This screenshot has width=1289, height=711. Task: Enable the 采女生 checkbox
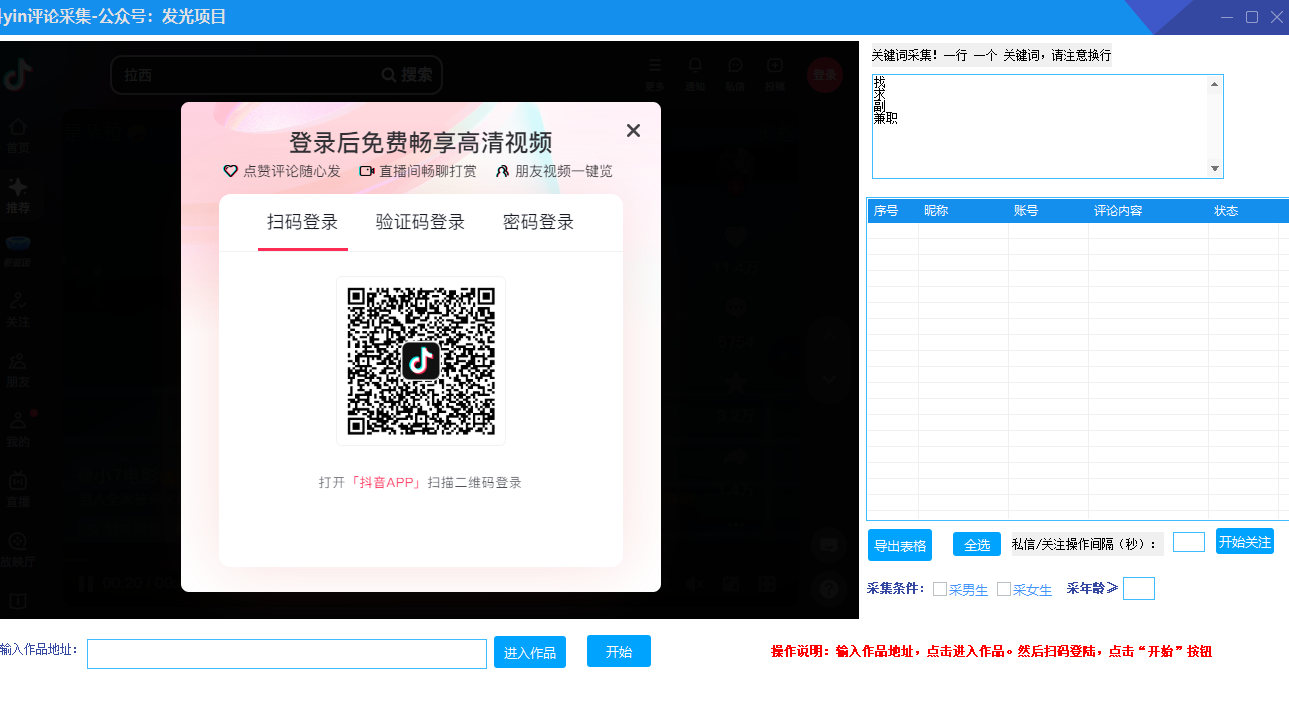coord(1002,590)
